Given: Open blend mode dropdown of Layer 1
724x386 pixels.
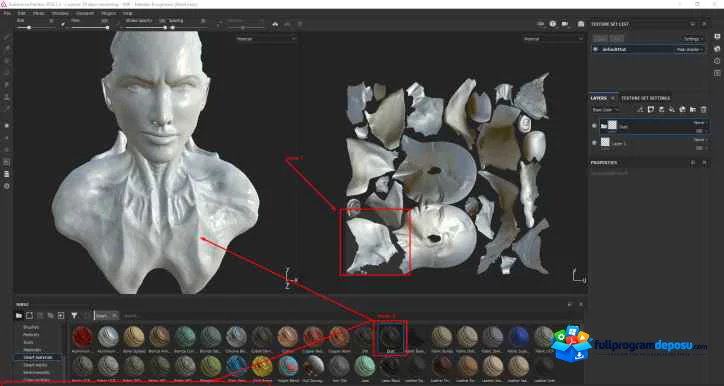Looking at the screenshot, I should [x=700, y=139].
